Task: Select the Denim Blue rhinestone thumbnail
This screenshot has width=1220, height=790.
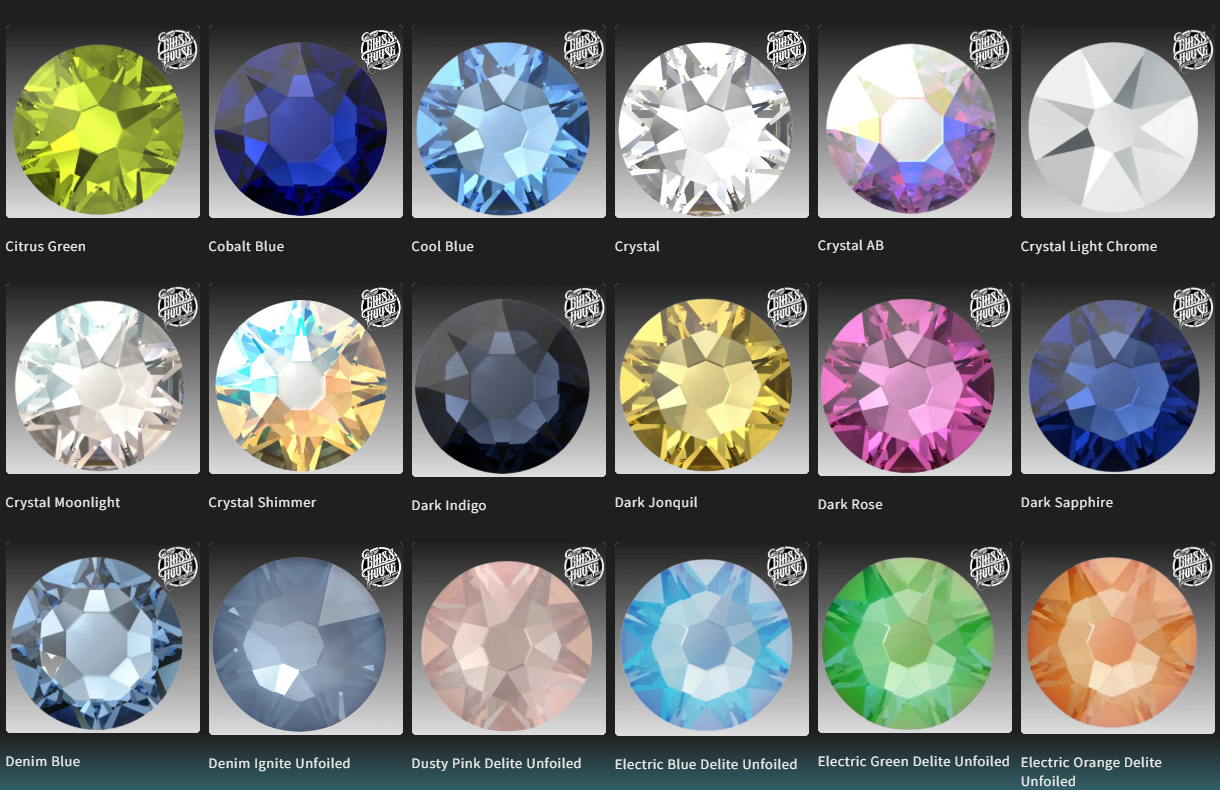Action: (x=103, y=637)
